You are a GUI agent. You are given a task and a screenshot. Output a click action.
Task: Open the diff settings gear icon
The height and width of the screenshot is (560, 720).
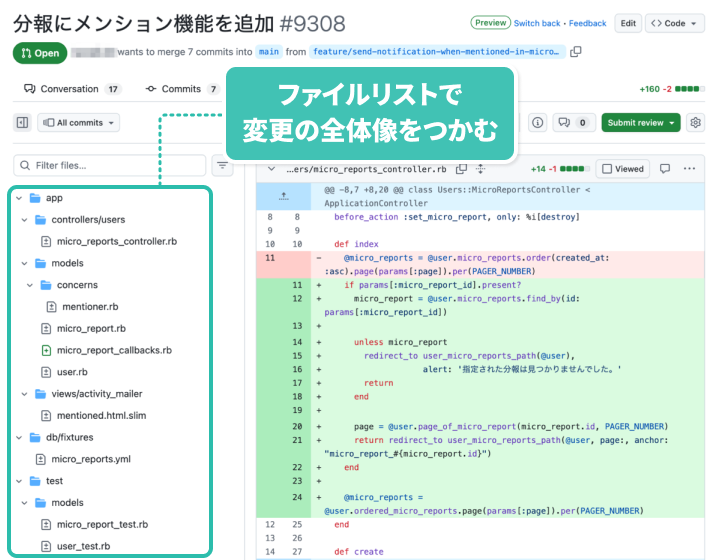[x=696, y=123]
